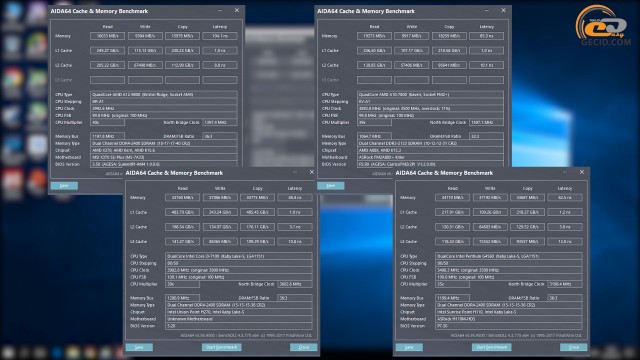
Task: Start Benchmark in the Core i3-7100 window
Action: 222,347
